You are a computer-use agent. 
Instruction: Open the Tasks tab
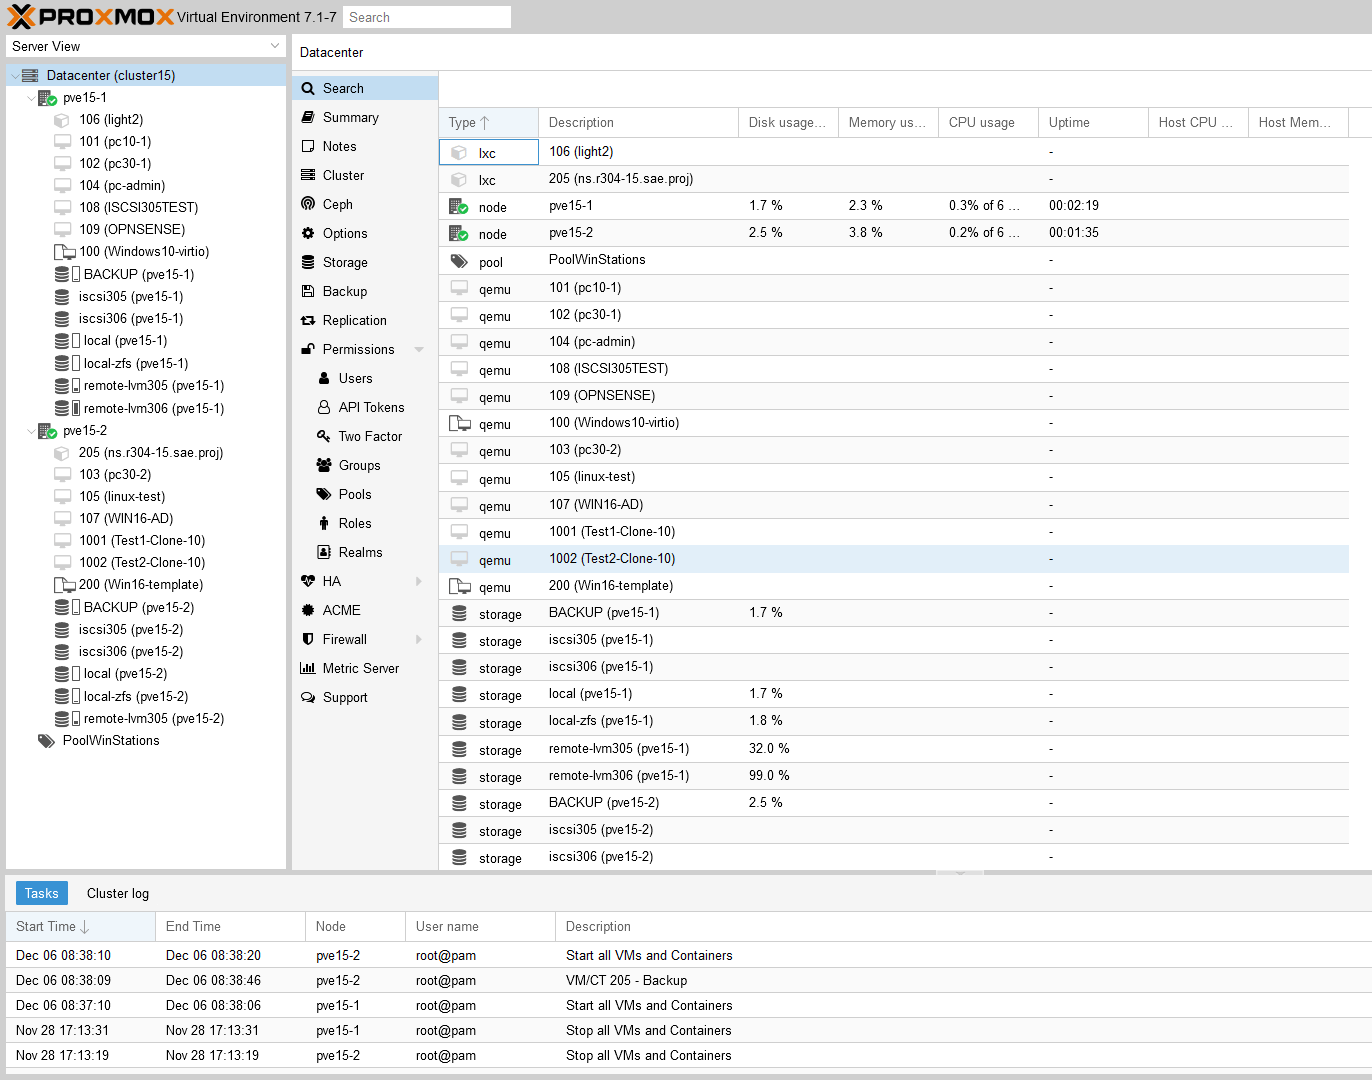coord(42,893)
